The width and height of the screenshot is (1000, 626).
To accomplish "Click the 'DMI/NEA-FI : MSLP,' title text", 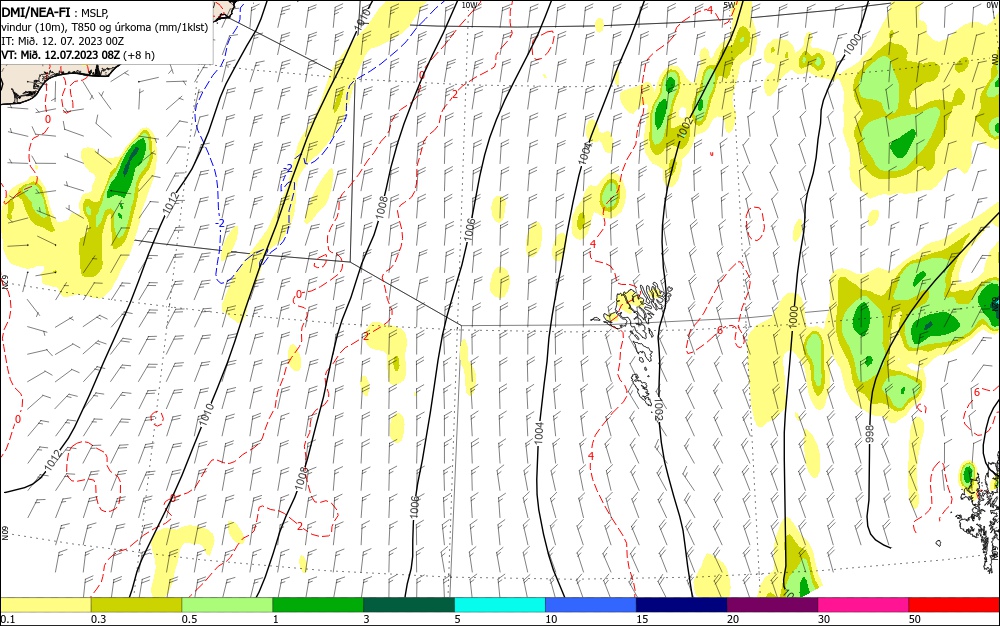I will pyautogui.click(x=55, y=12).
